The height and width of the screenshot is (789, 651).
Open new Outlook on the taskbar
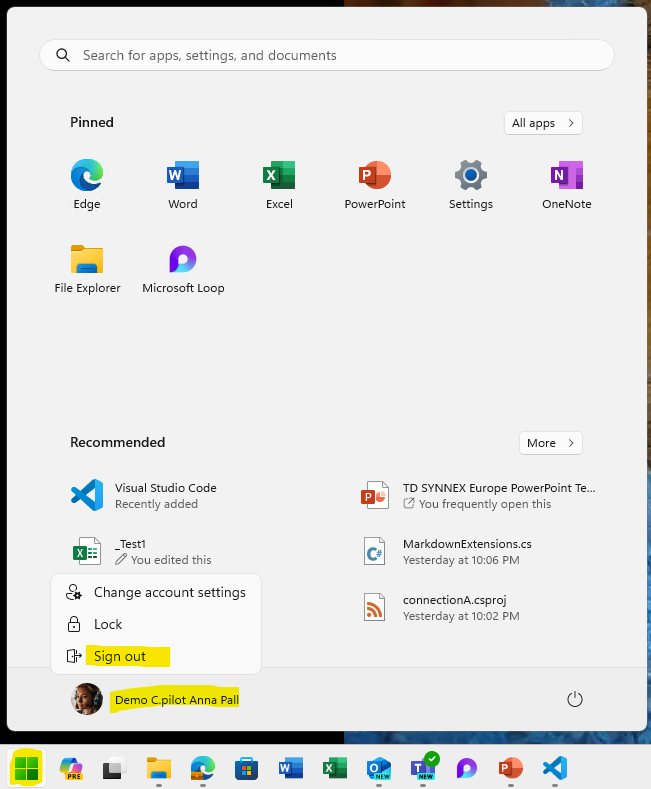(379, 768)
